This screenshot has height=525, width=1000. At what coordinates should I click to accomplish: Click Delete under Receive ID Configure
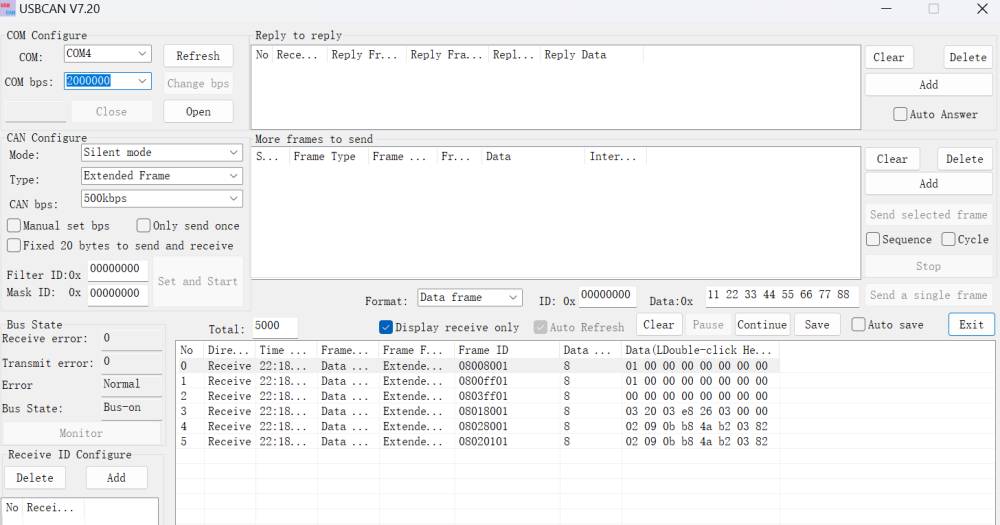pos(35,478)
